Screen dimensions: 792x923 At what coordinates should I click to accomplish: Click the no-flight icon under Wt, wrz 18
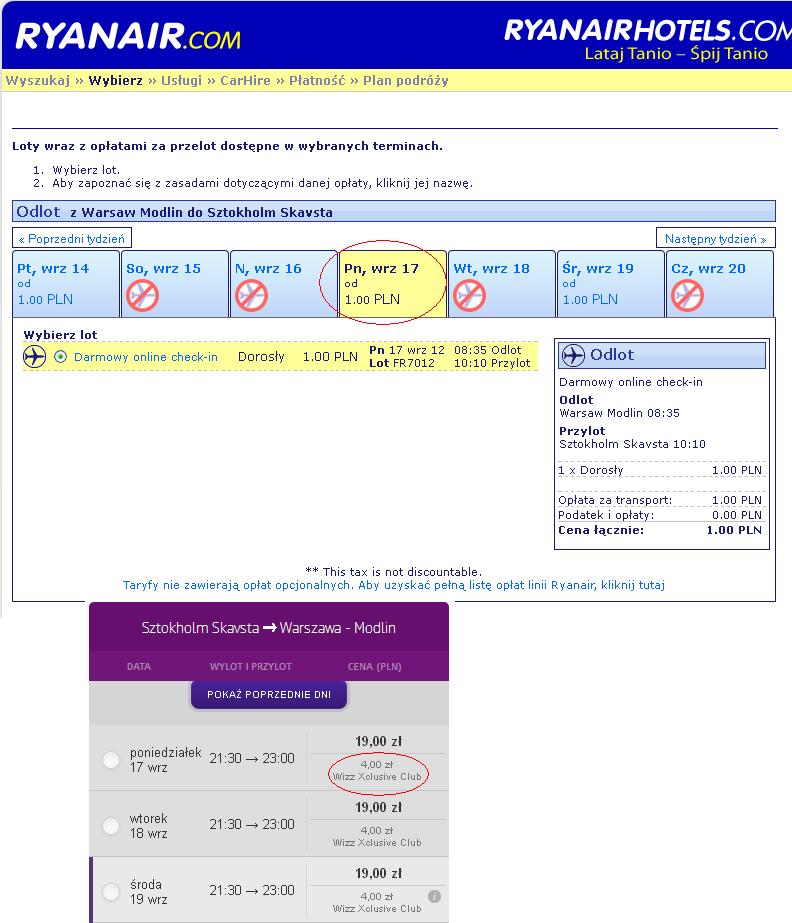coord(469,295)
